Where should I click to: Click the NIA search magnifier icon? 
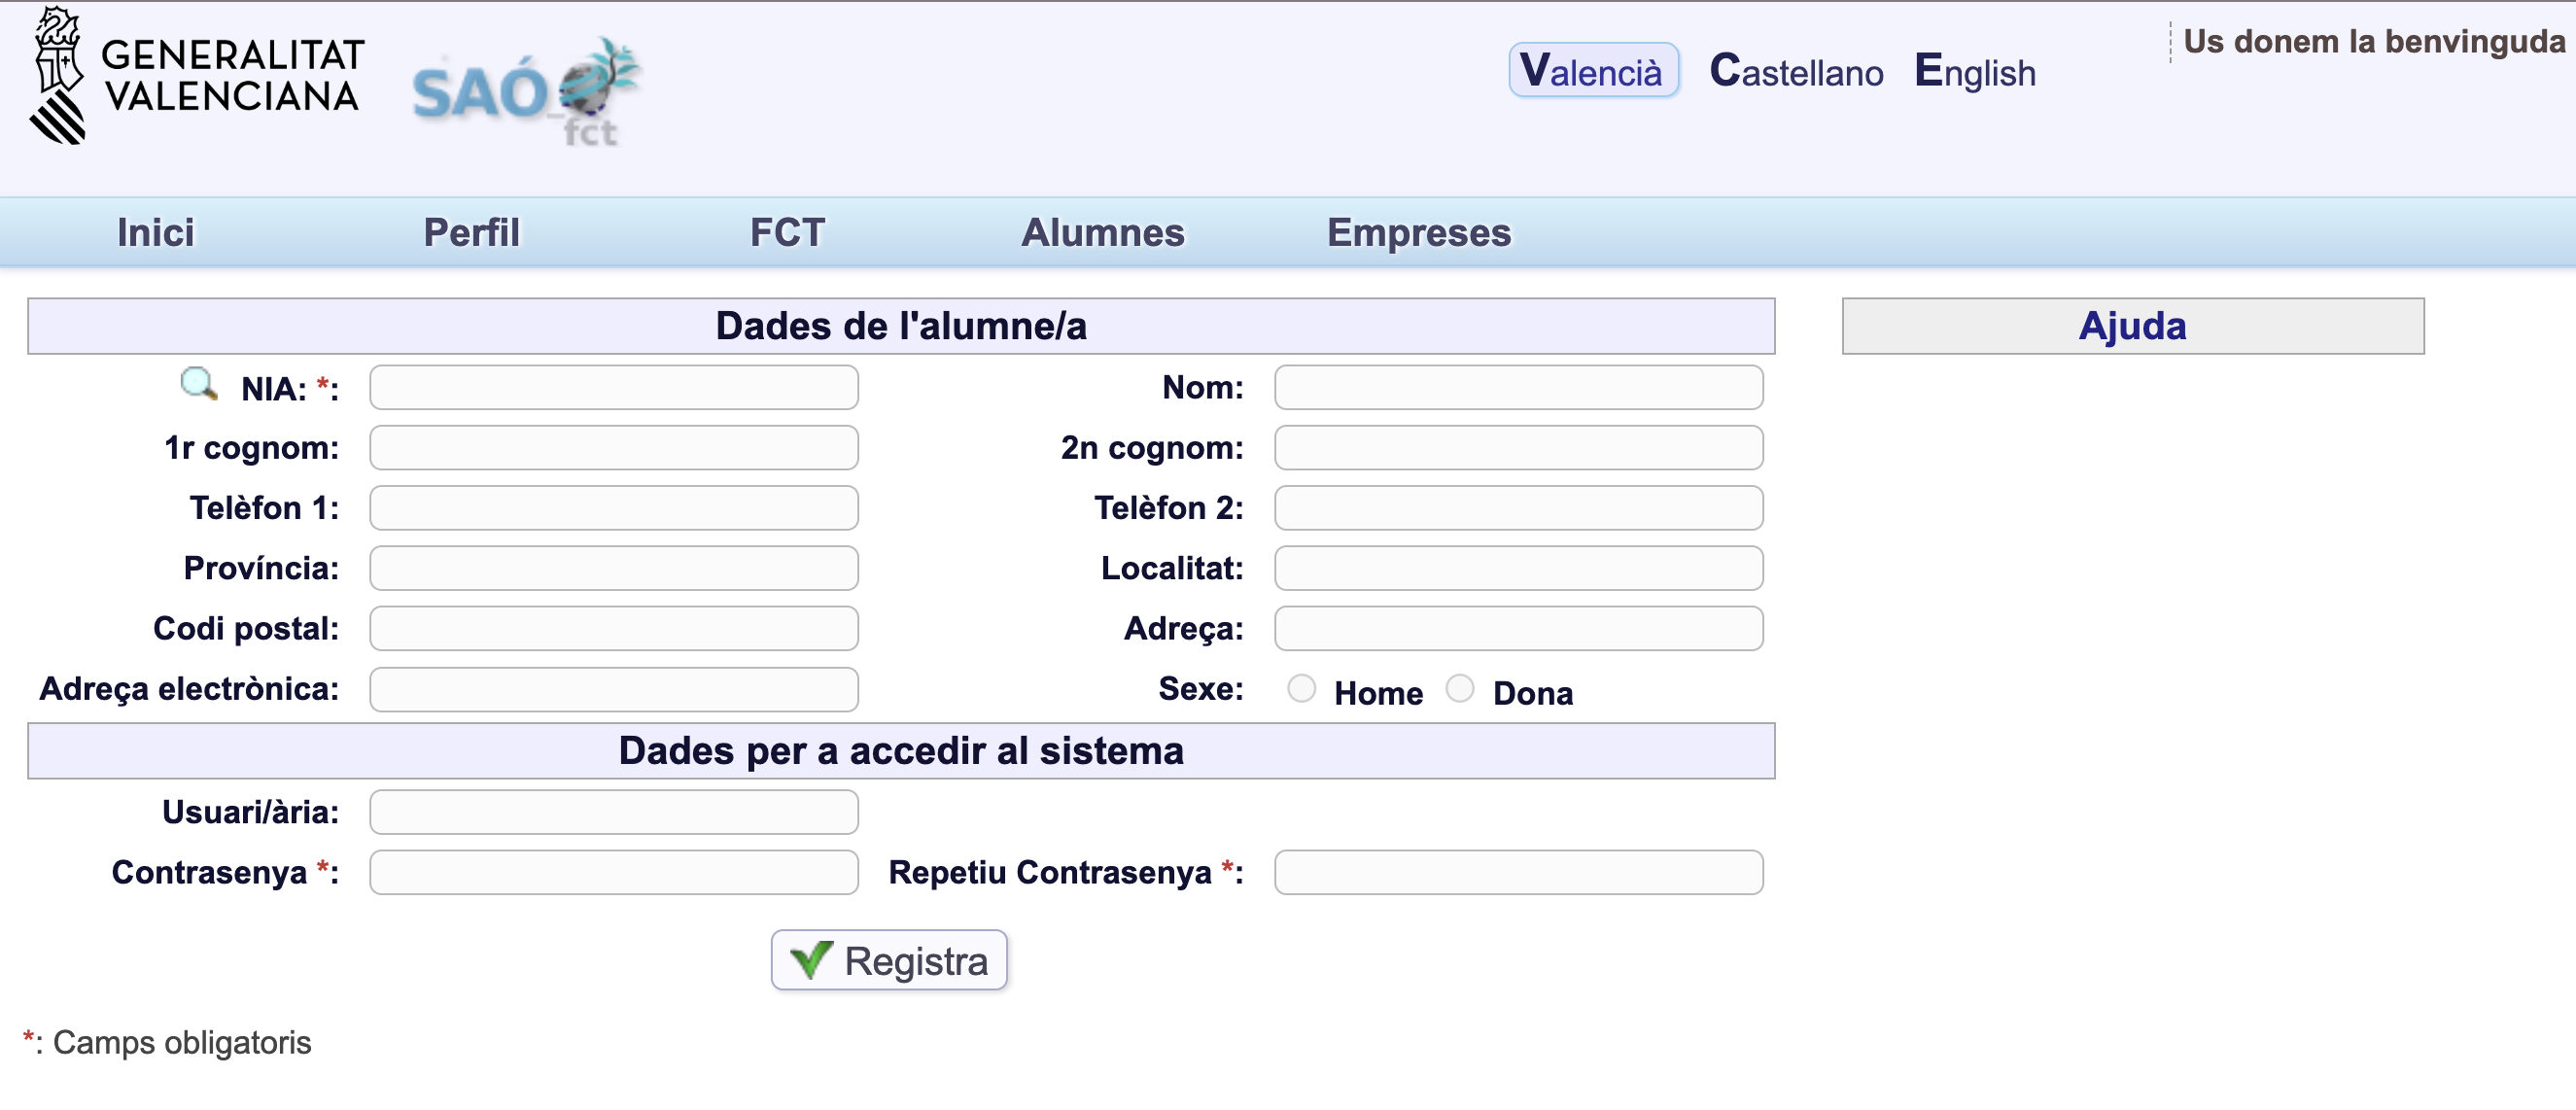click(198, 384)
